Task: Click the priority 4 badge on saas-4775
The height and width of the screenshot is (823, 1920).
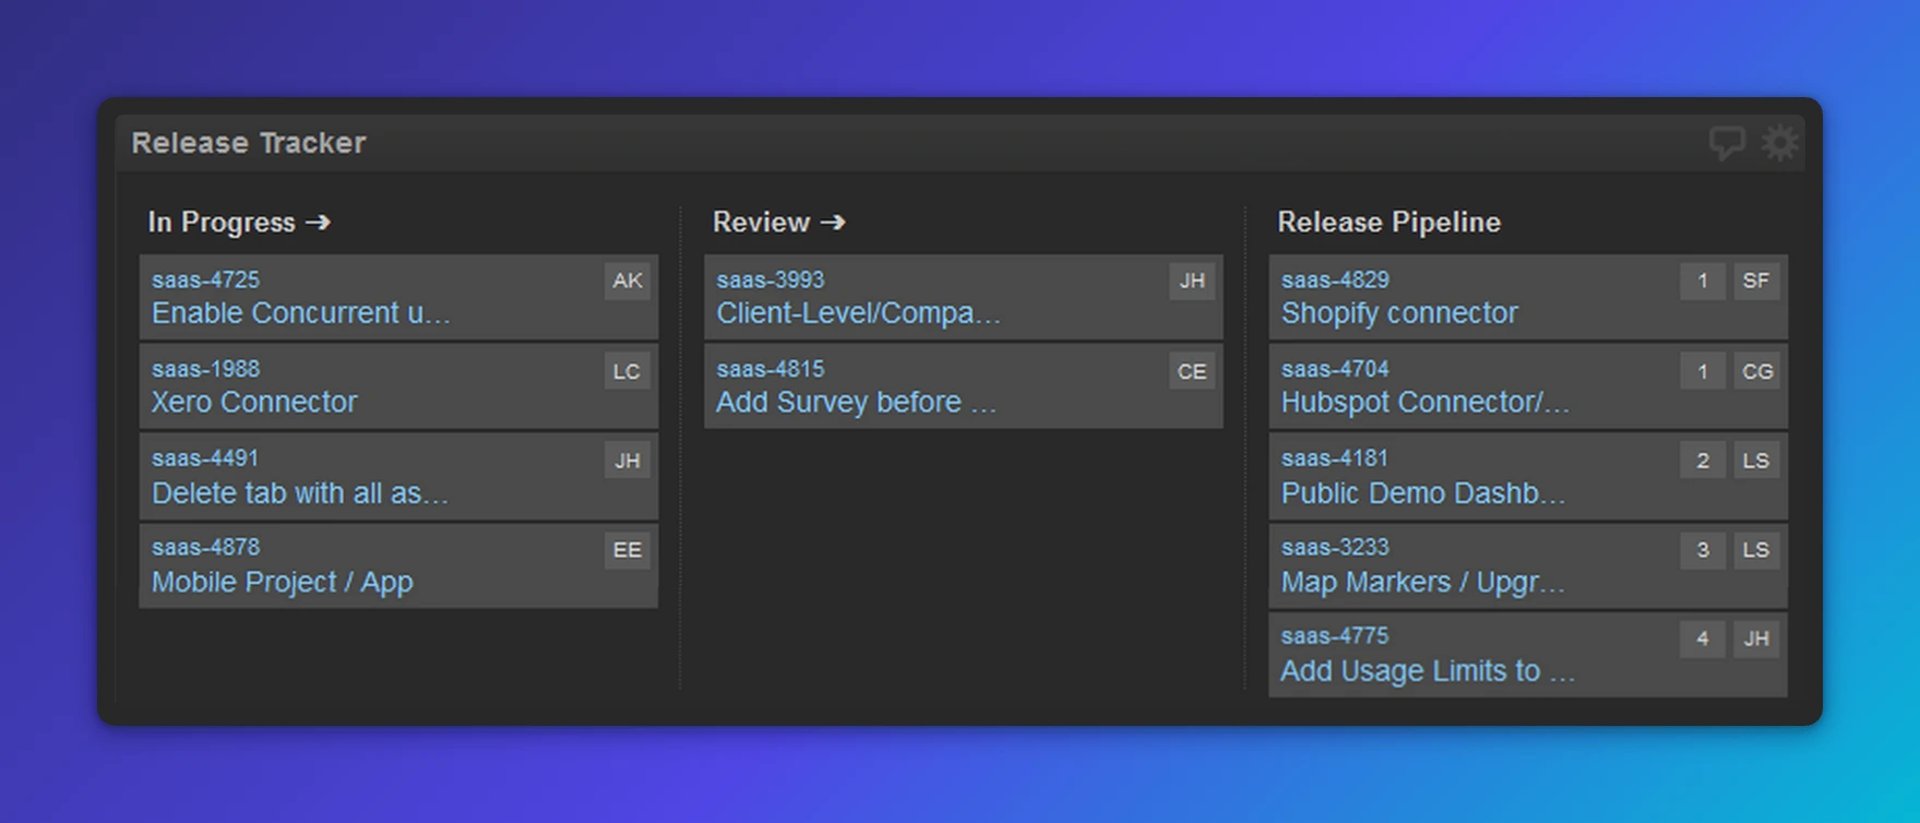Action: click(x=1703, y=639)
